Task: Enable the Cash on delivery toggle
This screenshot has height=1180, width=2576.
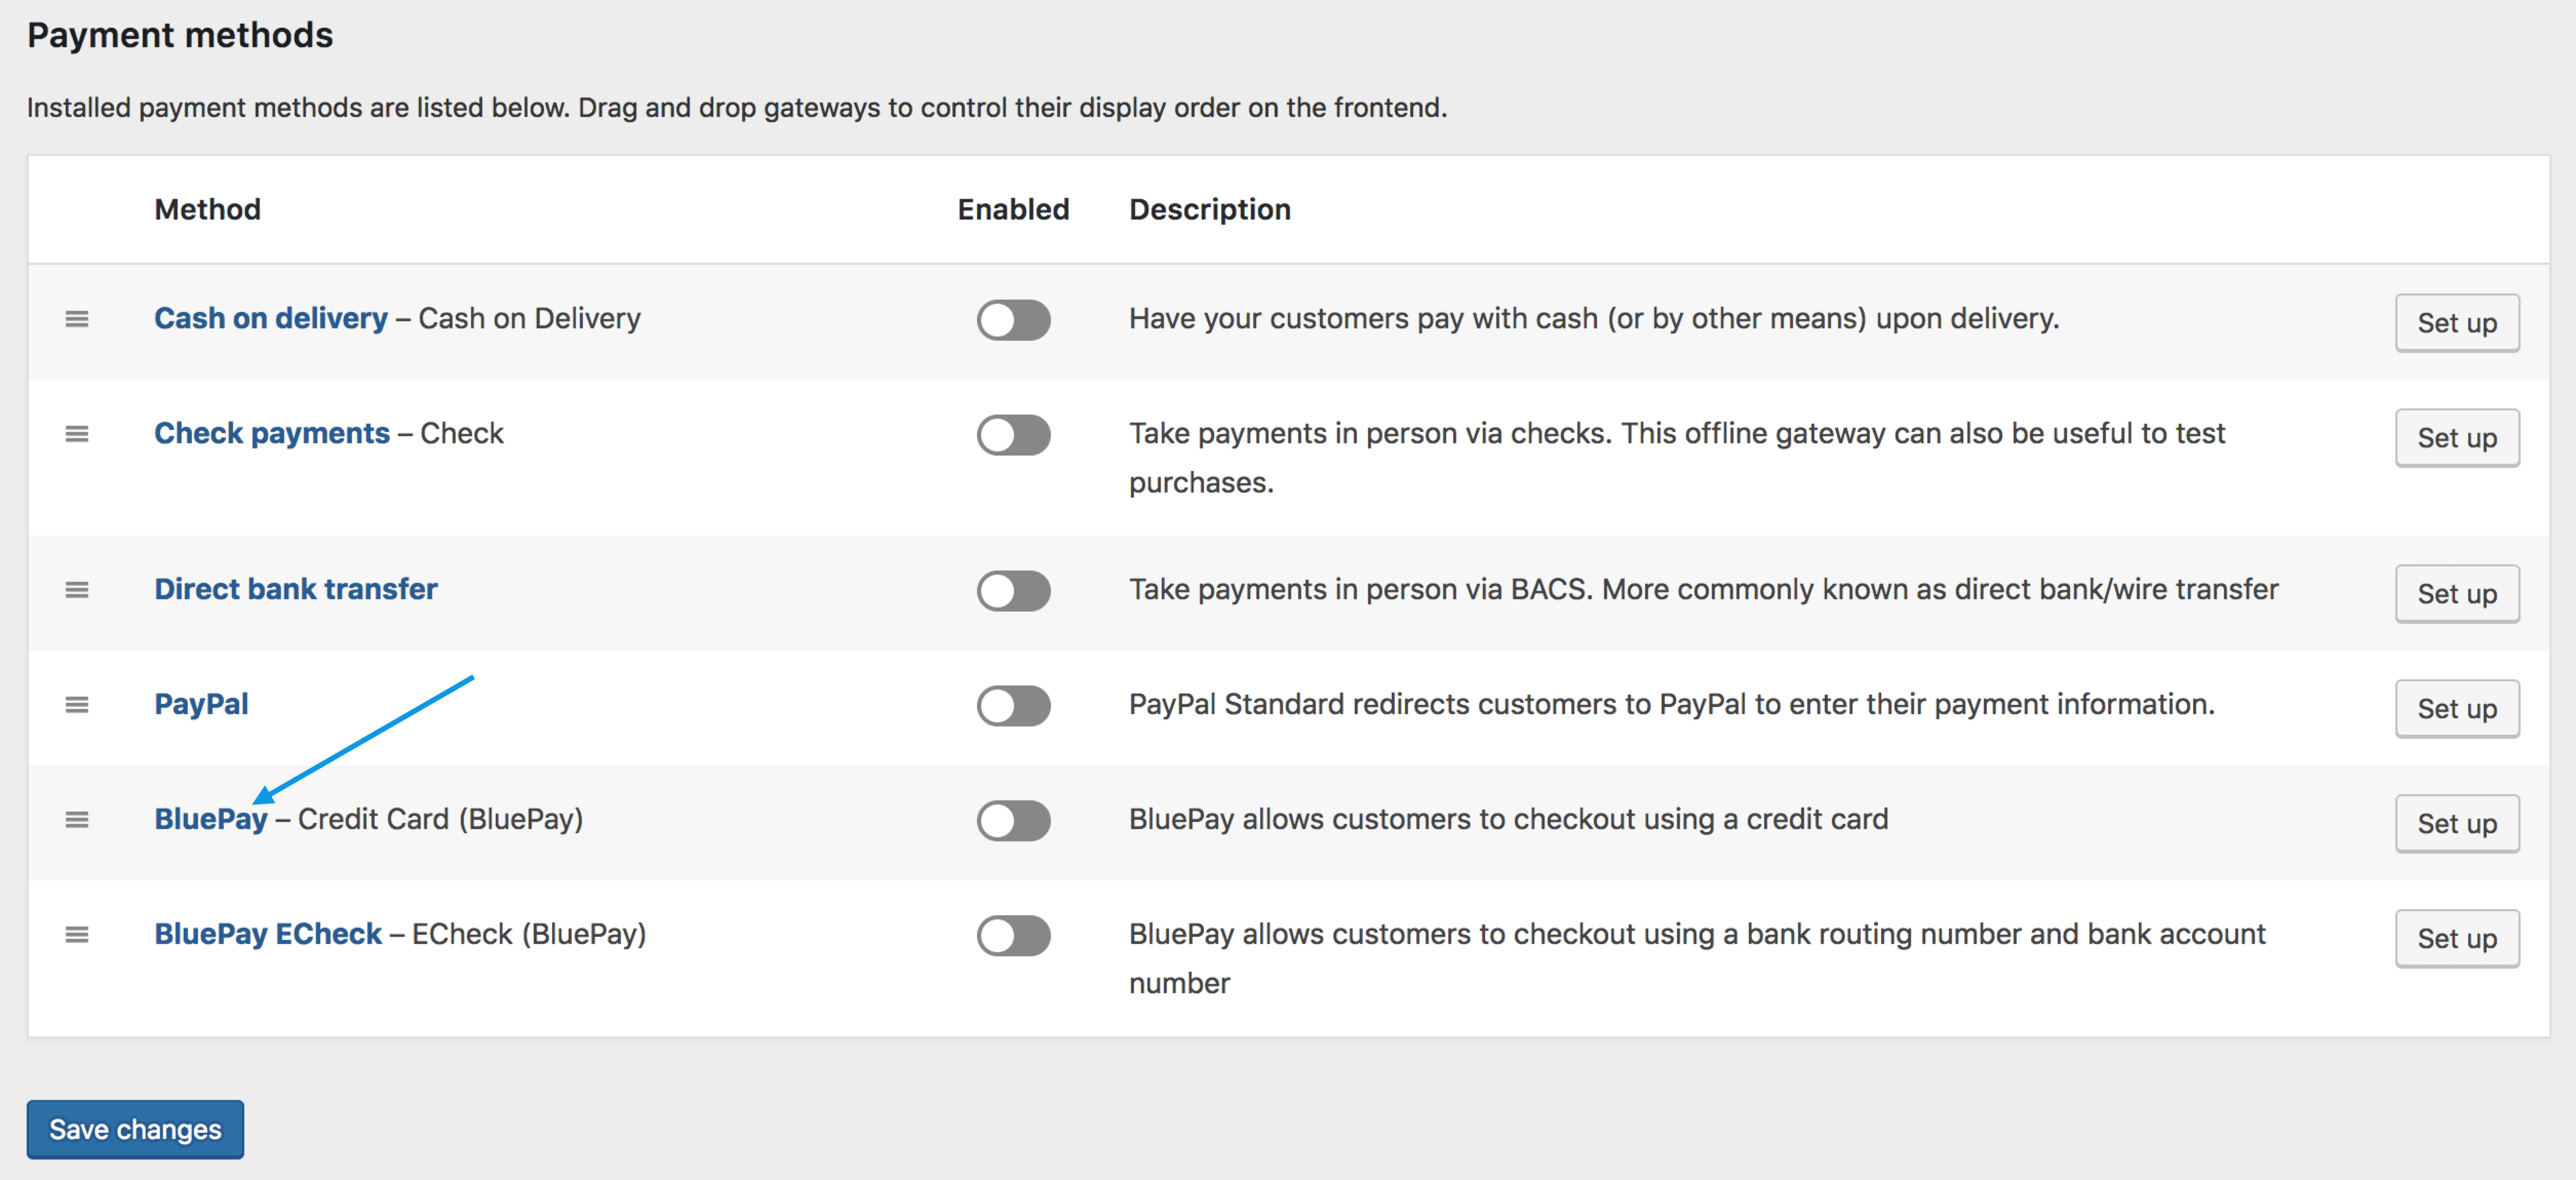Action: 1013,321
